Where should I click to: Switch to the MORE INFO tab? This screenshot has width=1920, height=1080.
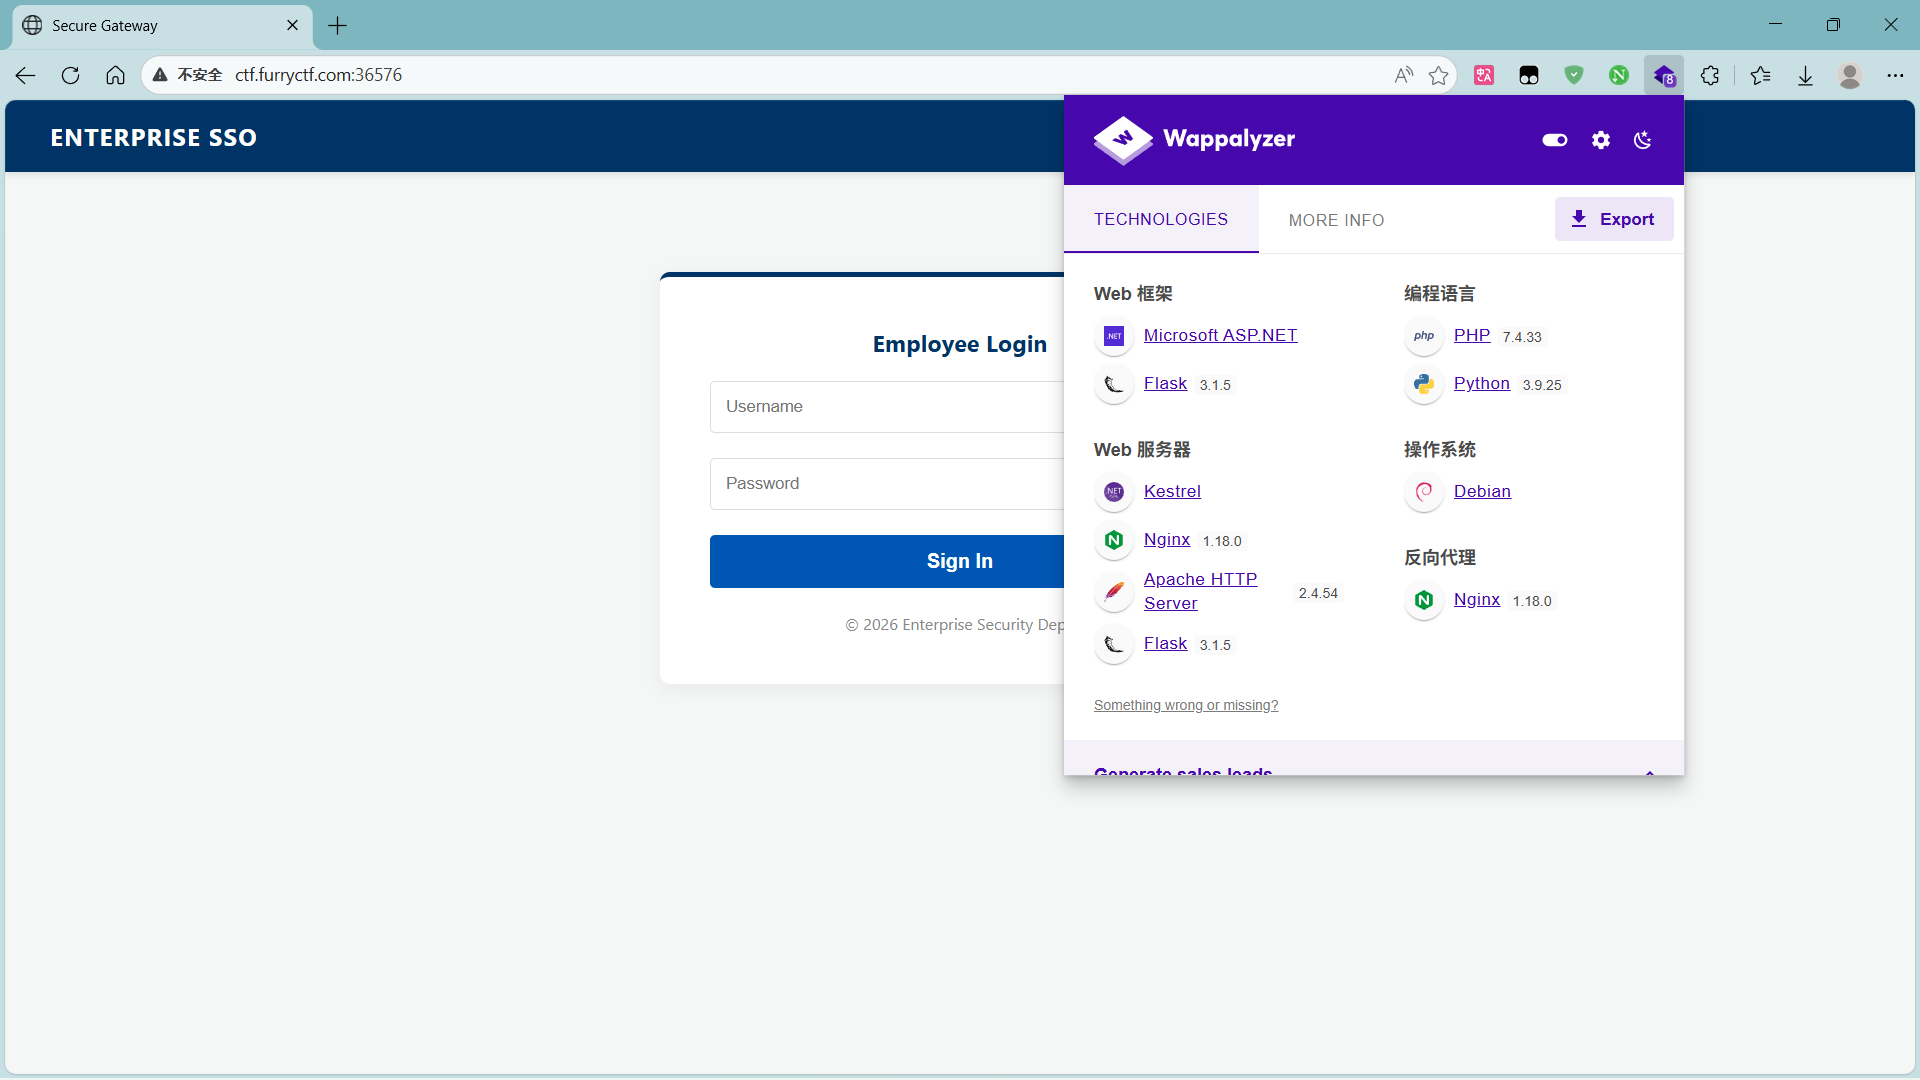coord(1336,220)
